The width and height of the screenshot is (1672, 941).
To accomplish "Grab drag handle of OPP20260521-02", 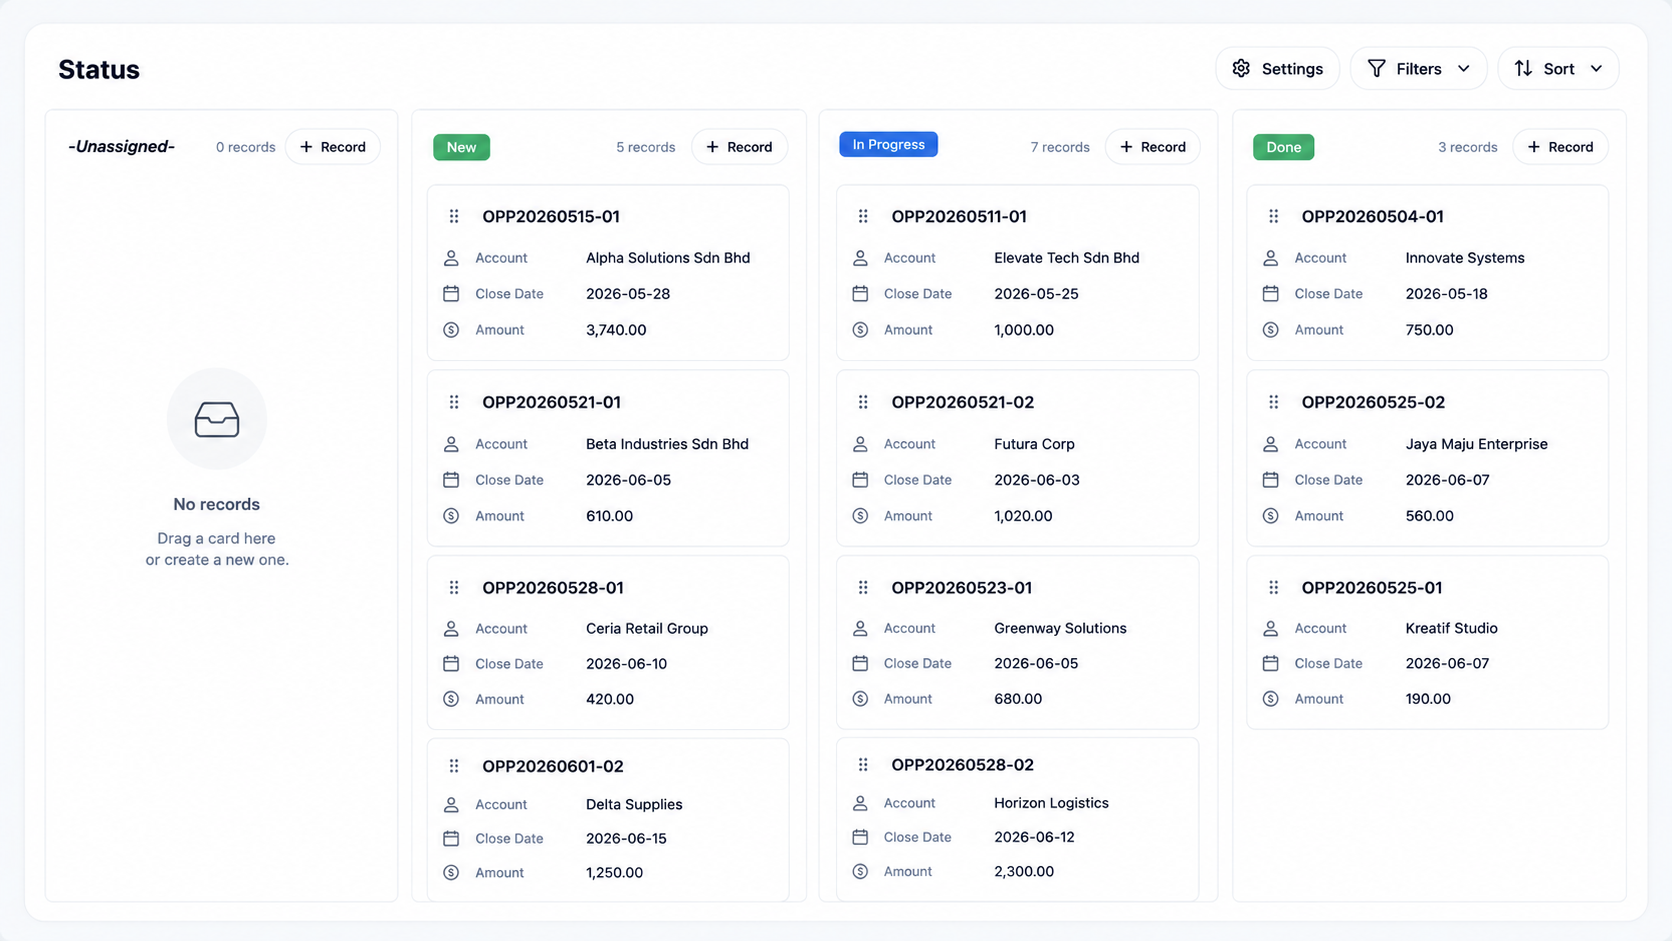I will point(863,402).
